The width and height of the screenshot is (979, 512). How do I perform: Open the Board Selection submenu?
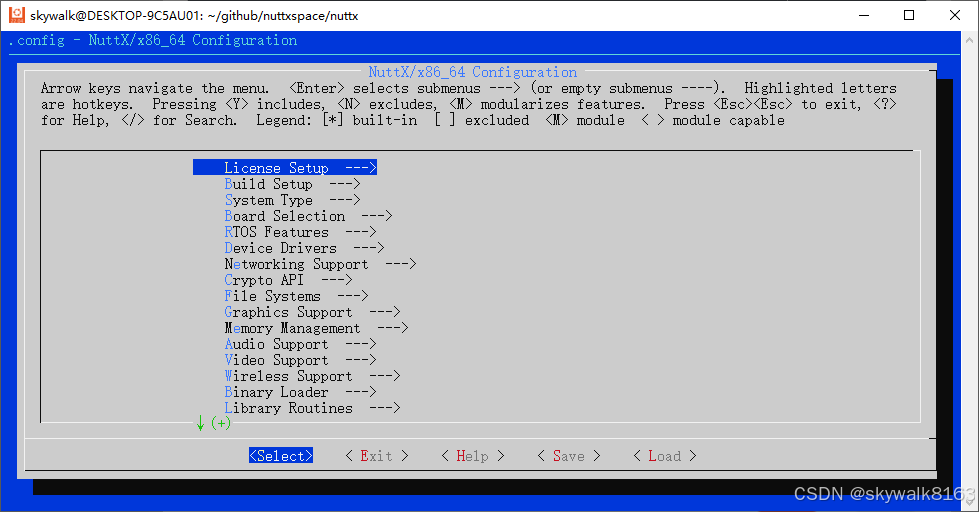click(x=308, y=216)
